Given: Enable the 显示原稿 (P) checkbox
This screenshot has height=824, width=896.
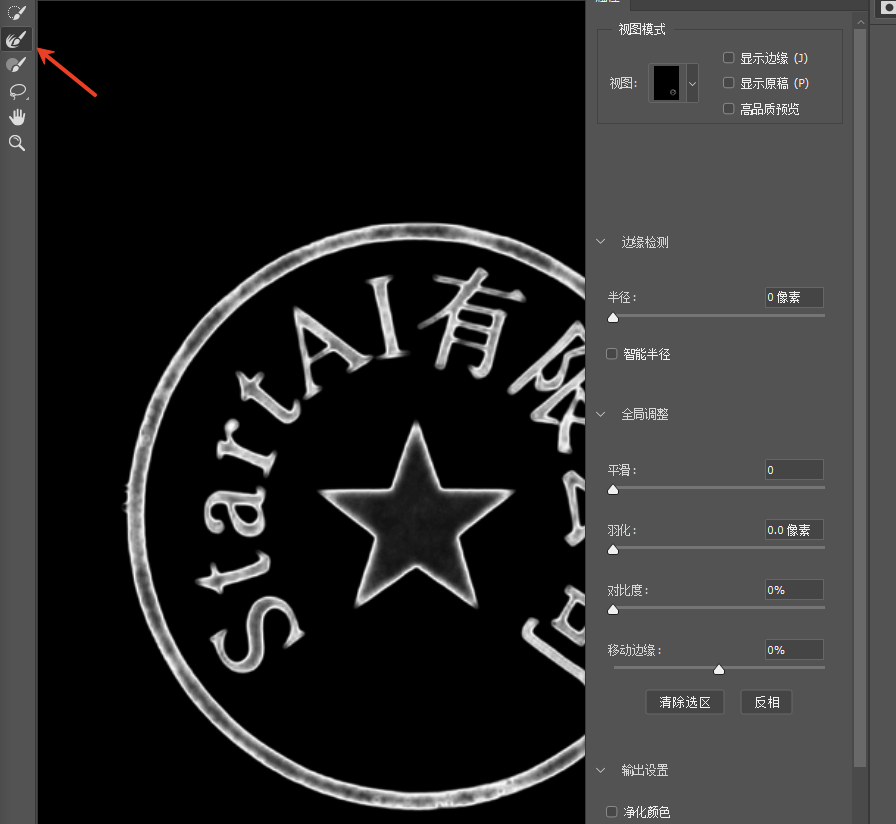Looking at the screenshot, I should tap(729, 83).
